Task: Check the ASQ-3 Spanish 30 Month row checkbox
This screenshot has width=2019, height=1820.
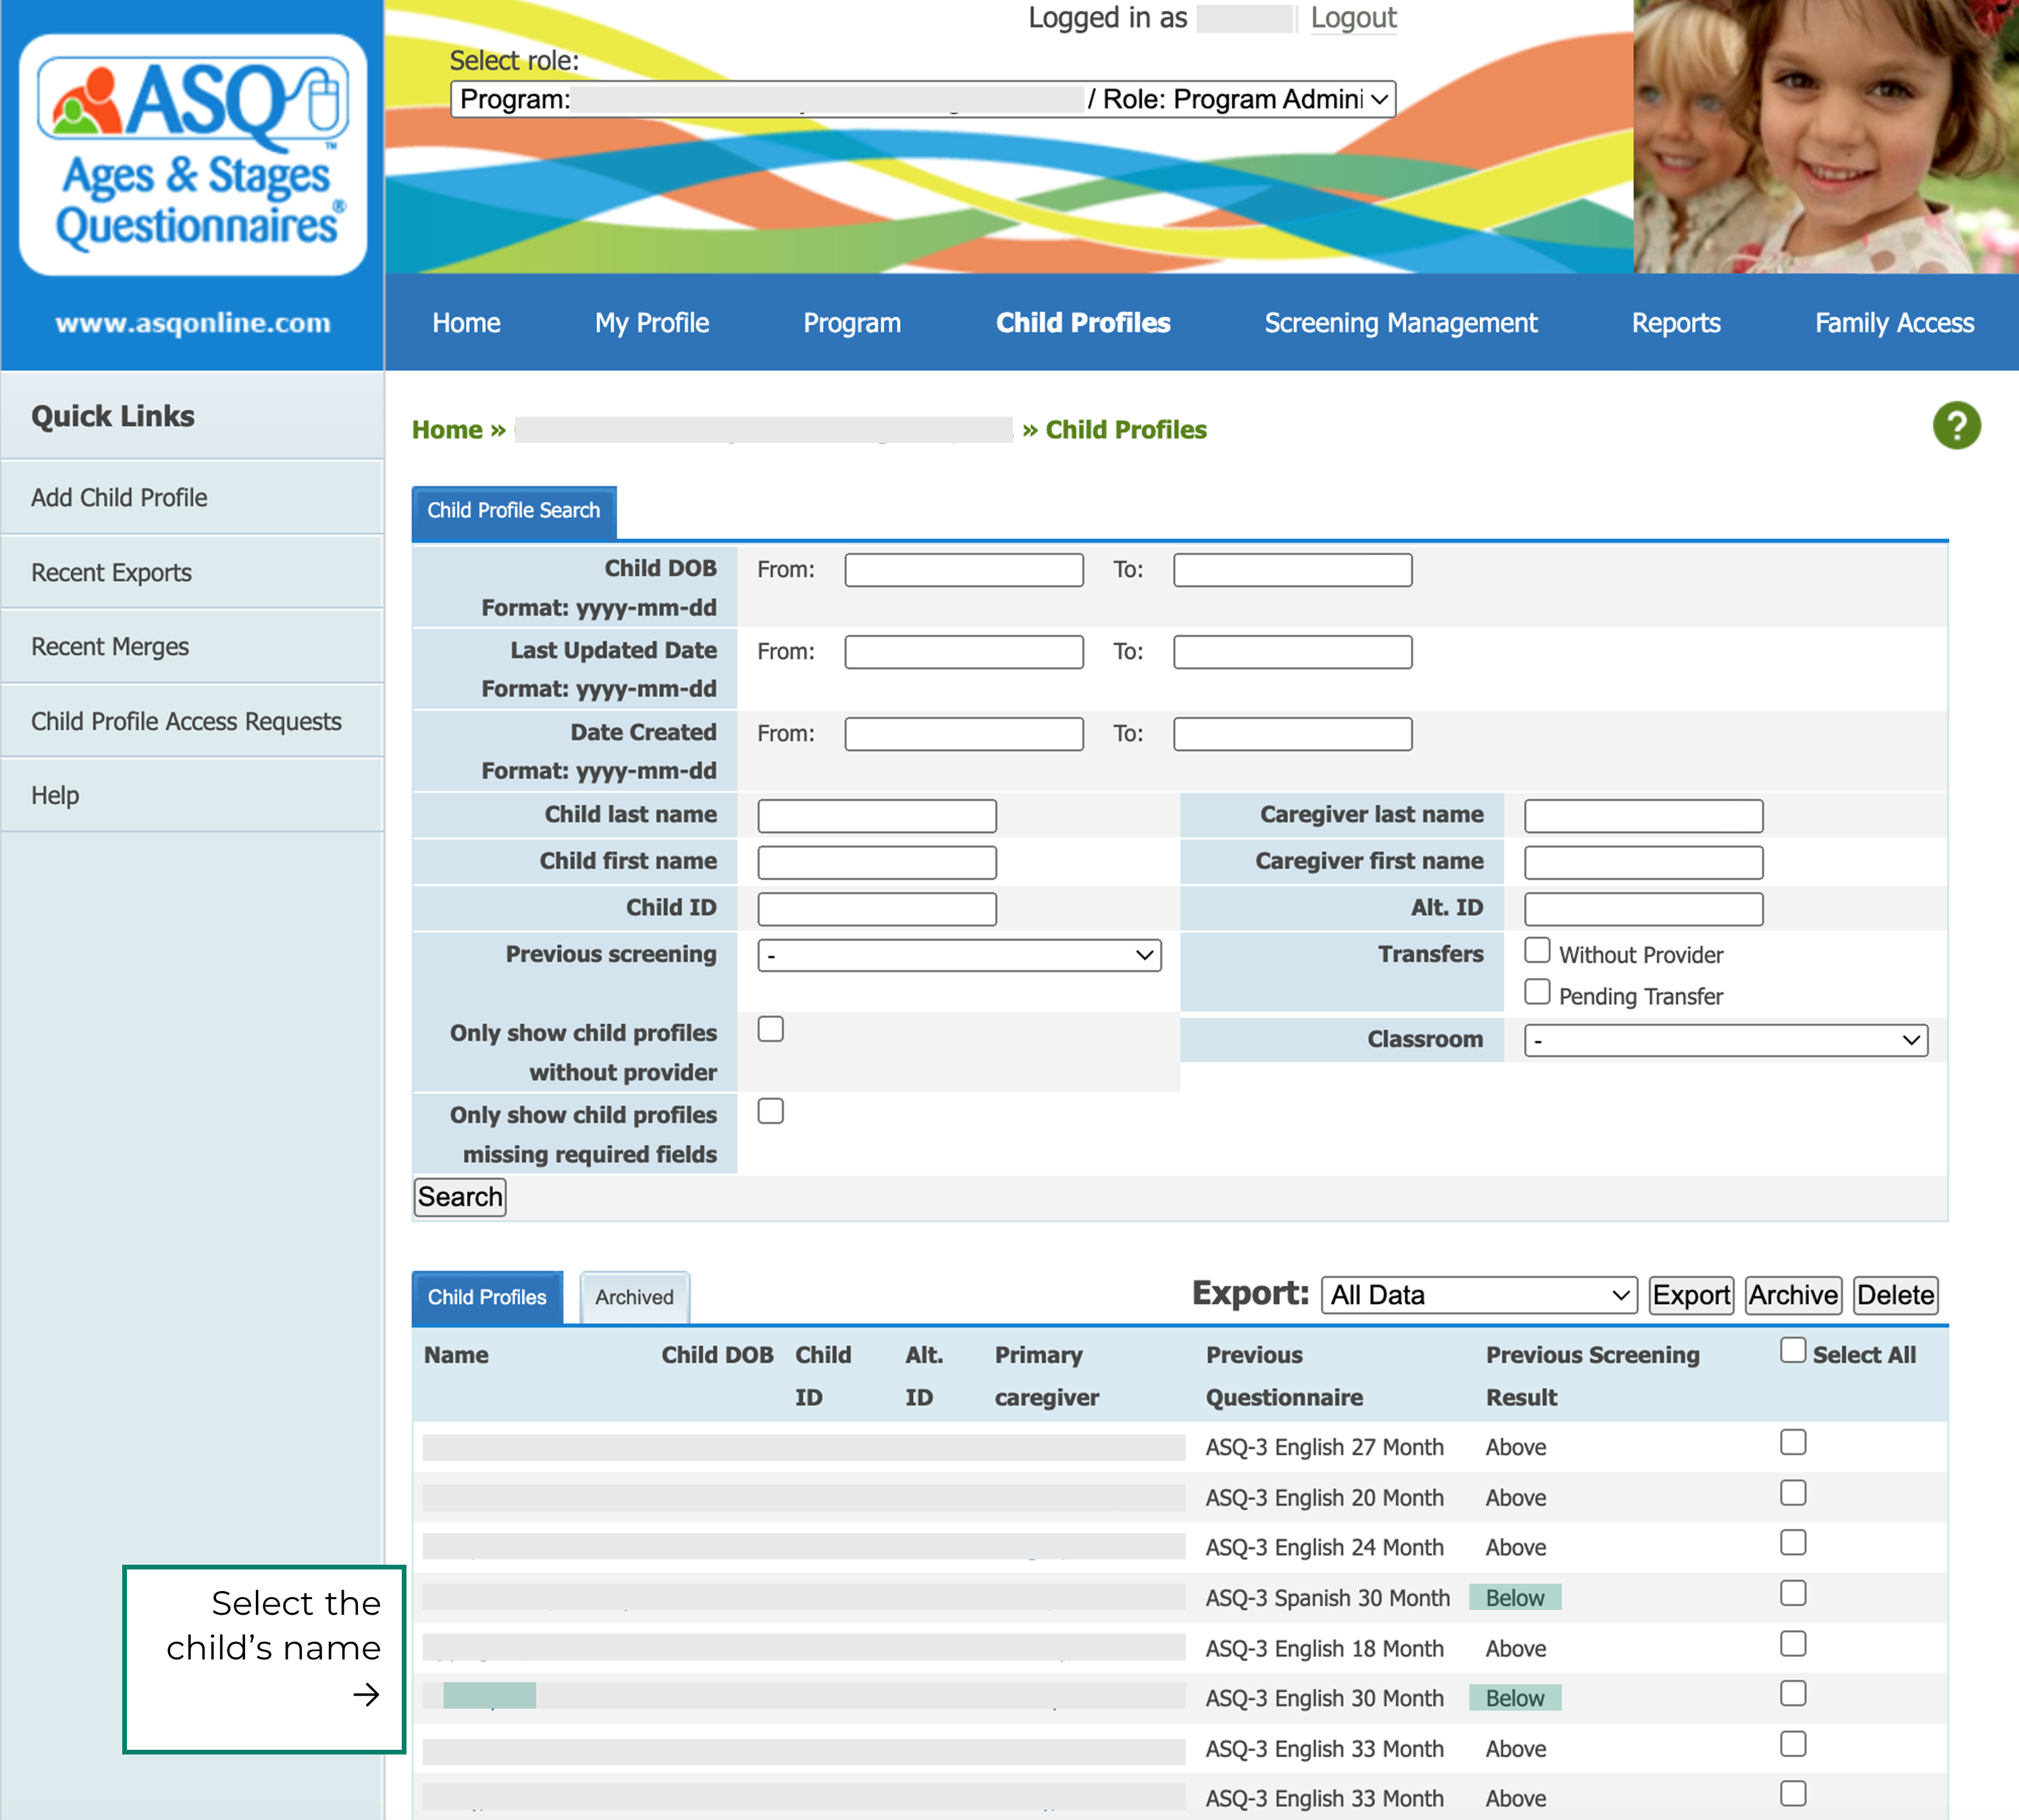Action: 1792,1593
